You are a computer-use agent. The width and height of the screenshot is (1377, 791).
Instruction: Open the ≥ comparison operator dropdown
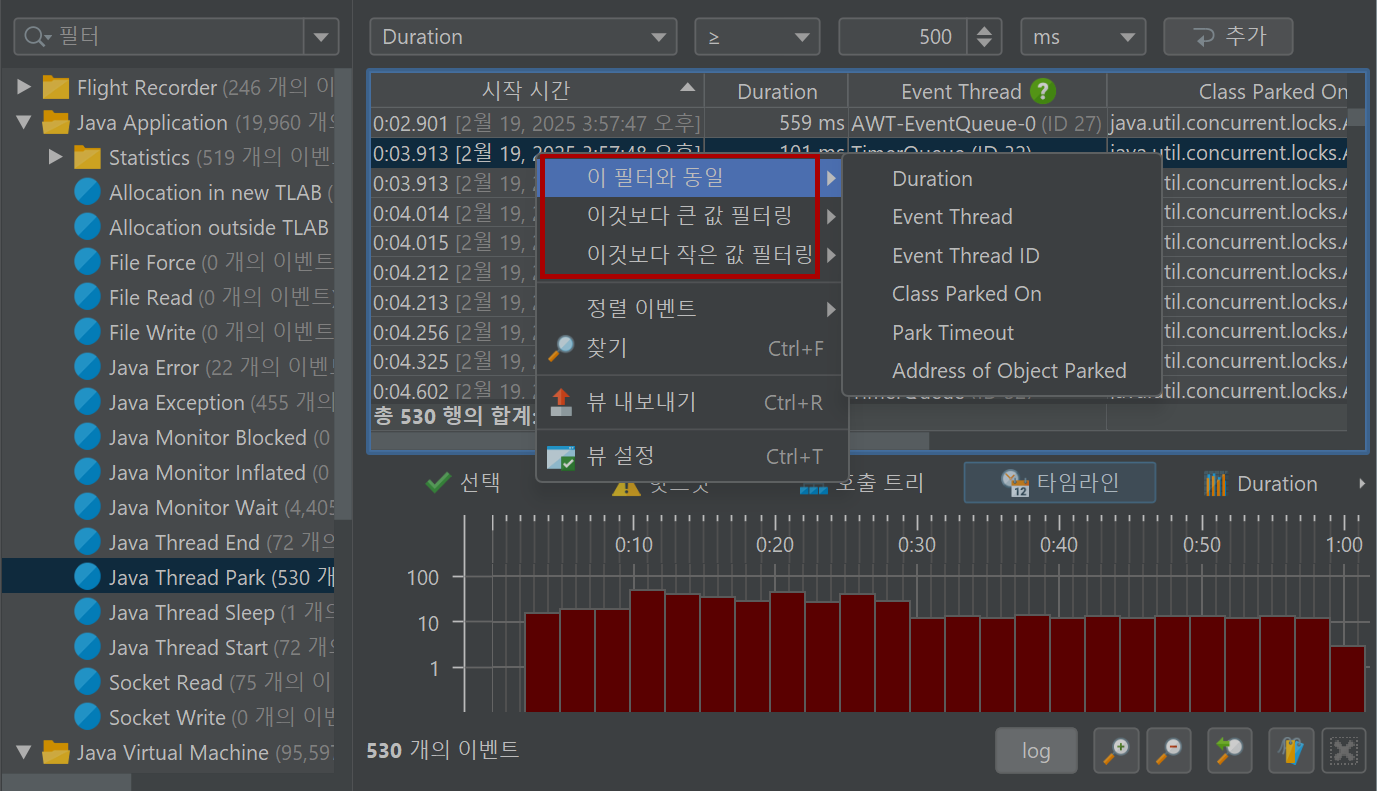click(x=757, y=37)
